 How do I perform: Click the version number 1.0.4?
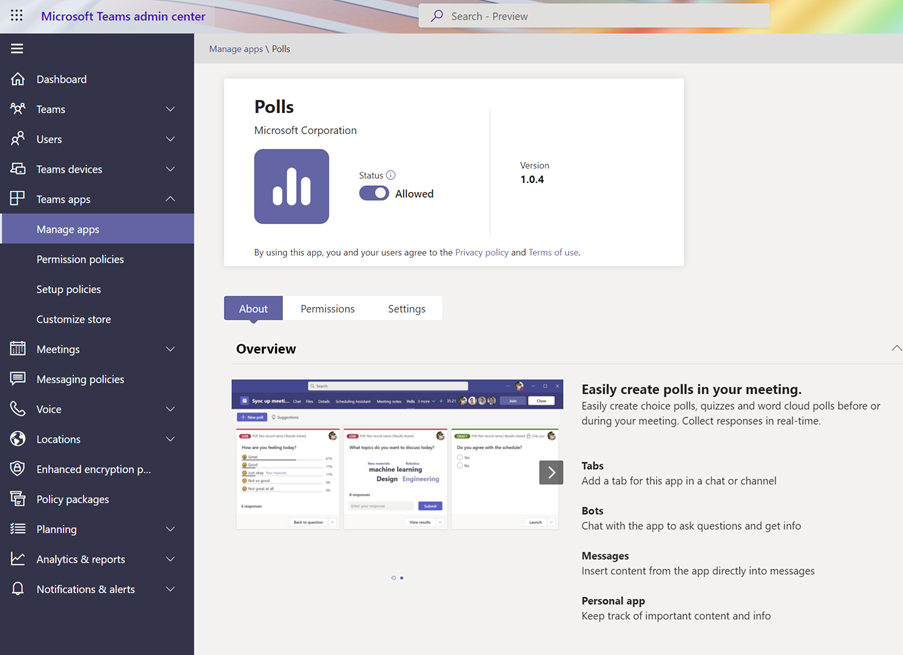click(532, 179)
